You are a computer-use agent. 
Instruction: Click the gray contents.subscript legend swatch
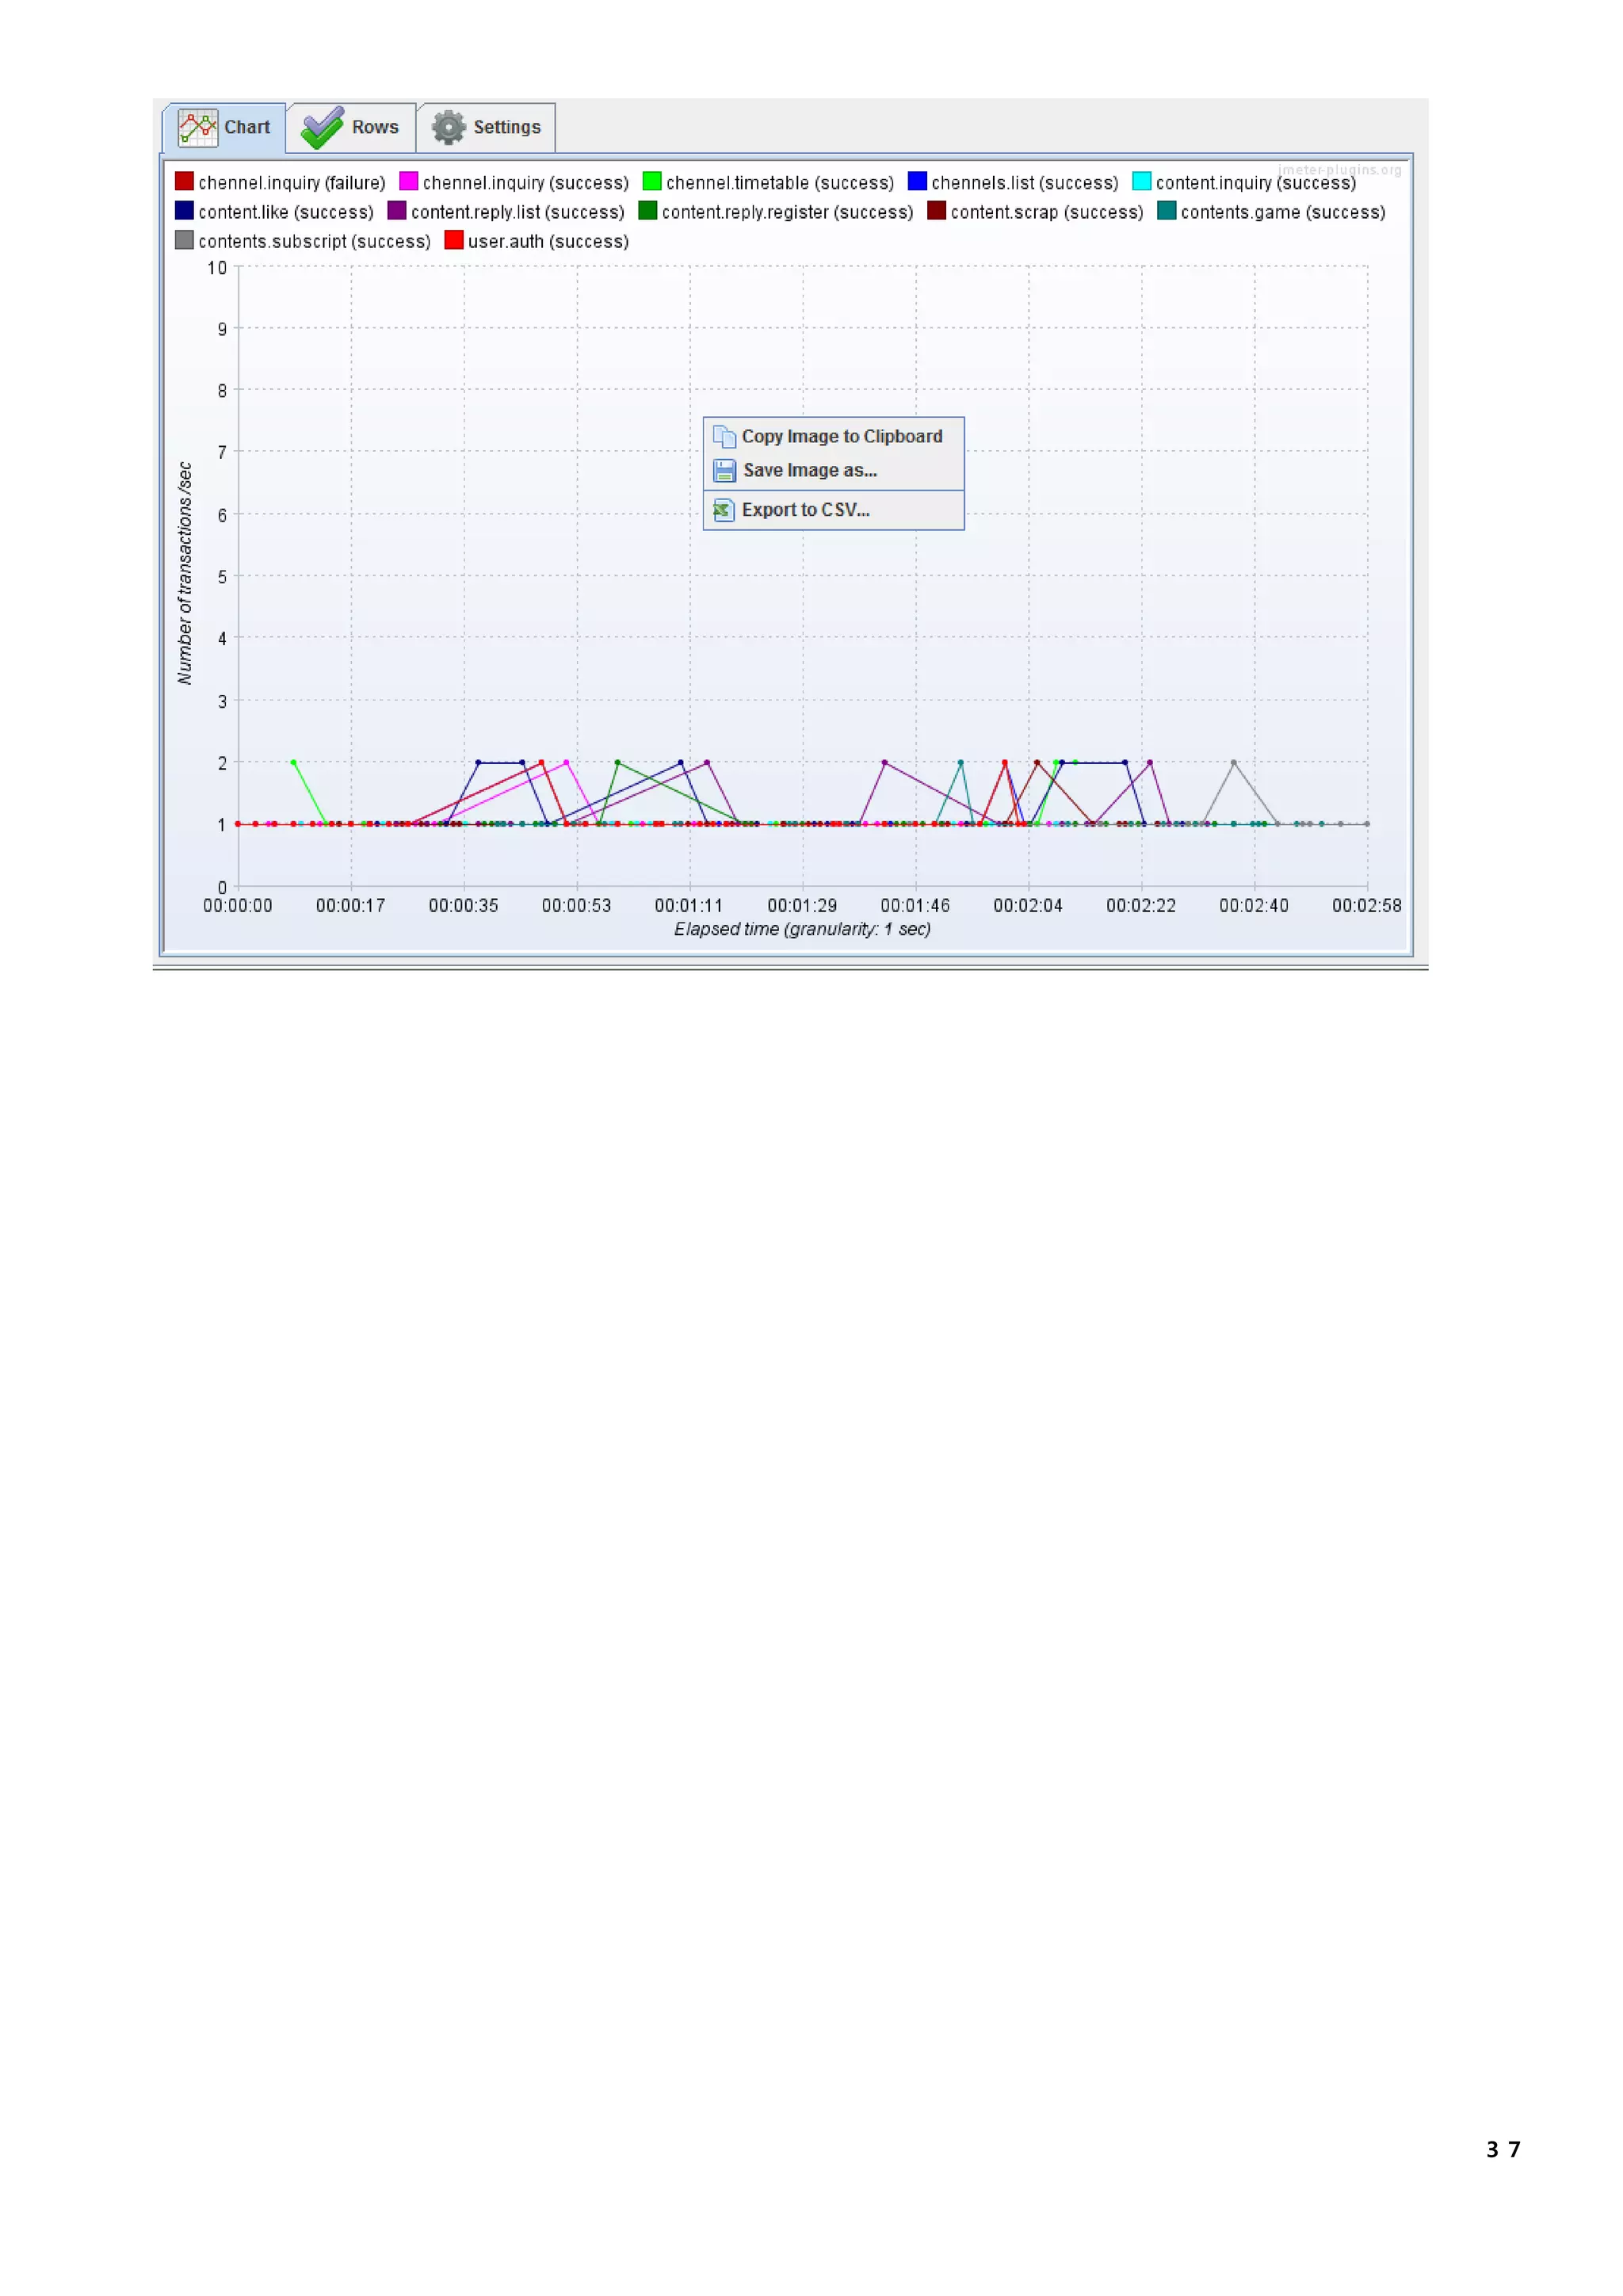coord(184,240)
